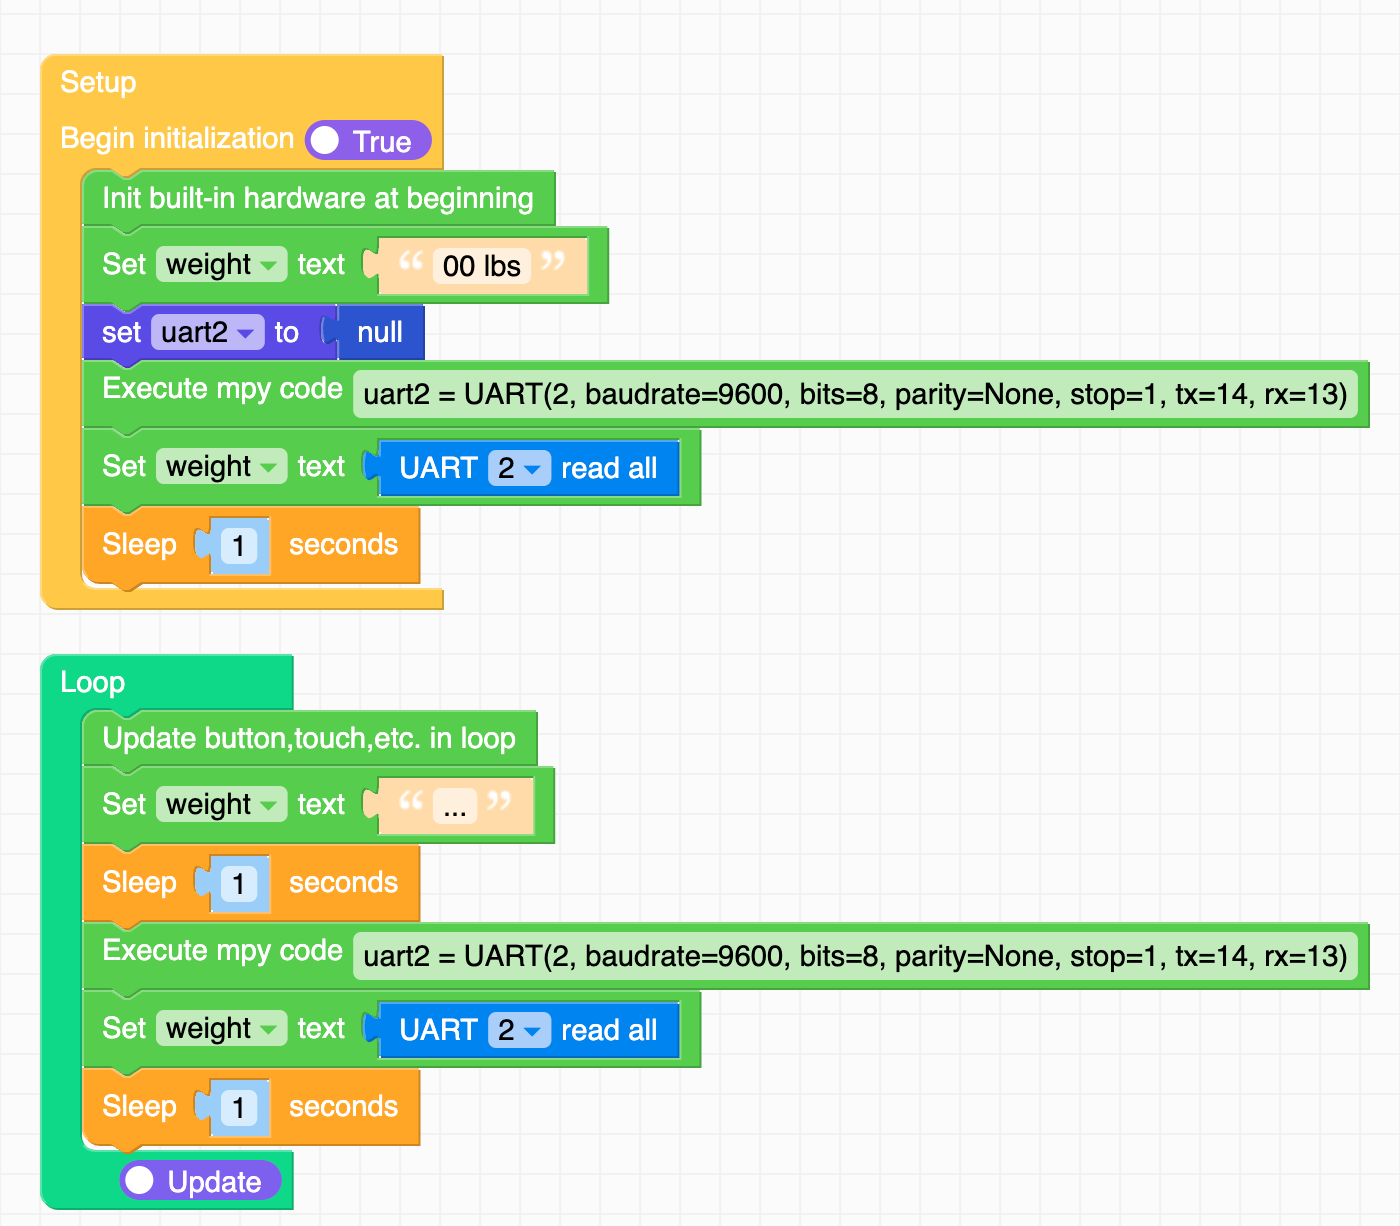Open the uart2 variable dropdown
Viewport: 1400px width, 1226px height.
207,332
